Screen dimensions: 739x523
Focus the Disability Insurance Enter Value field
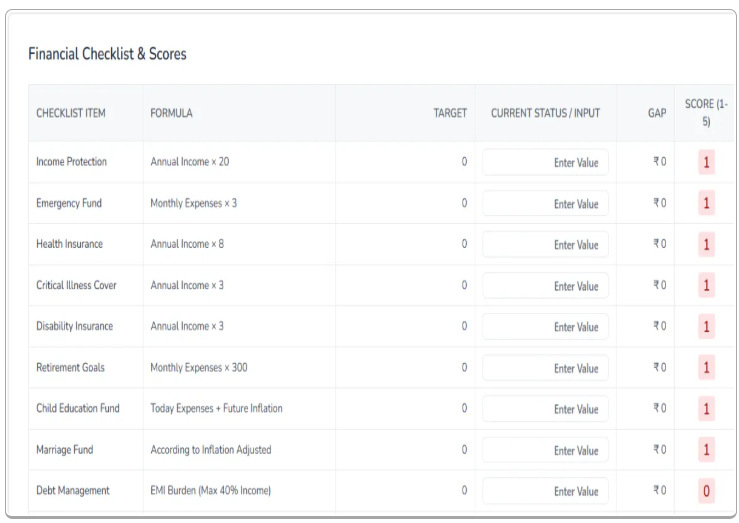coord(545,327)
